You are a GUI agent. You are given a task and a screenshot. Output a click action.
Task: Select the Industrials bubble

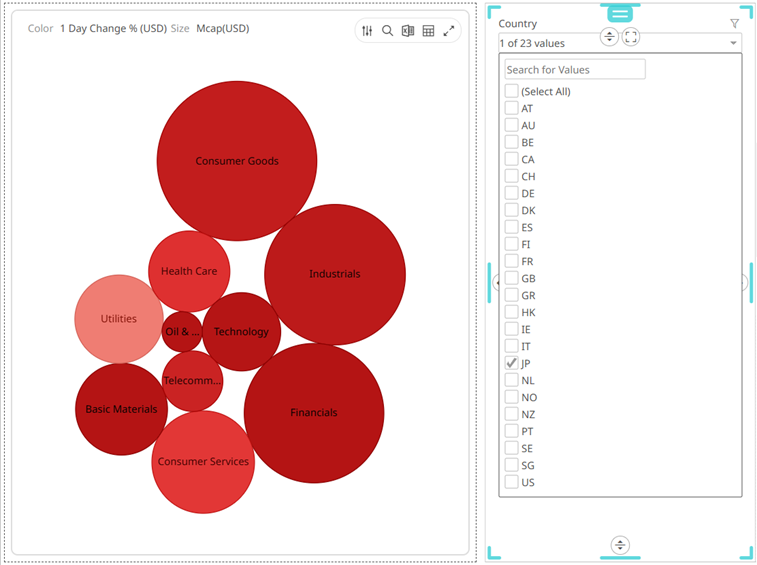click(335, 274)
